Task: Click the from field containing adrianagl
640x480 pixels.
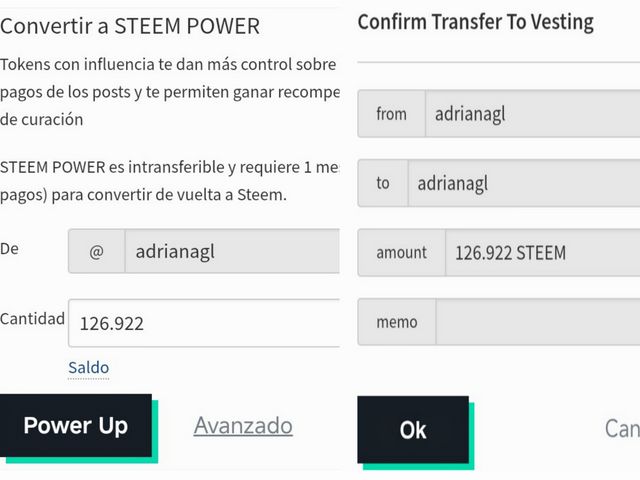Action: click(x=532, y=114)
